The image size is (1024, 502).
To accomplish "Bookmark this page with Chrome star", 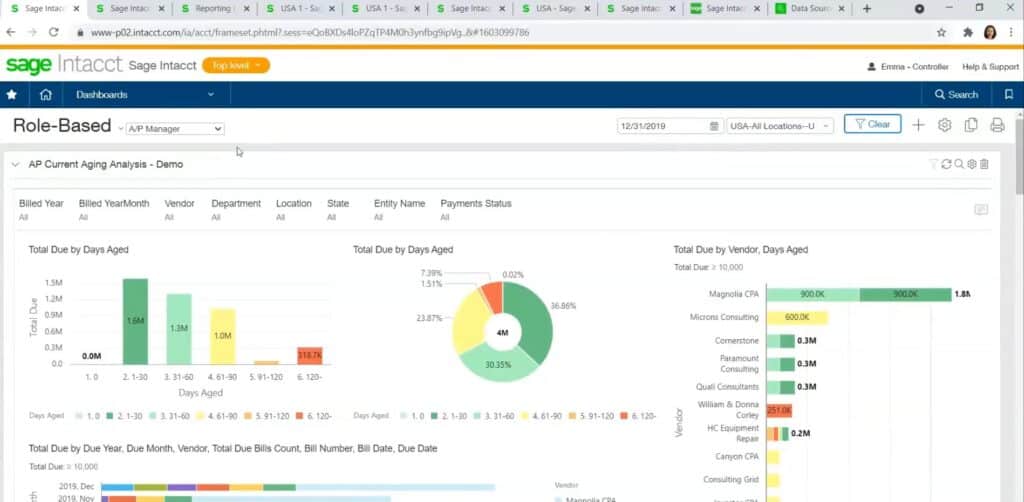I will pos(941,32).
